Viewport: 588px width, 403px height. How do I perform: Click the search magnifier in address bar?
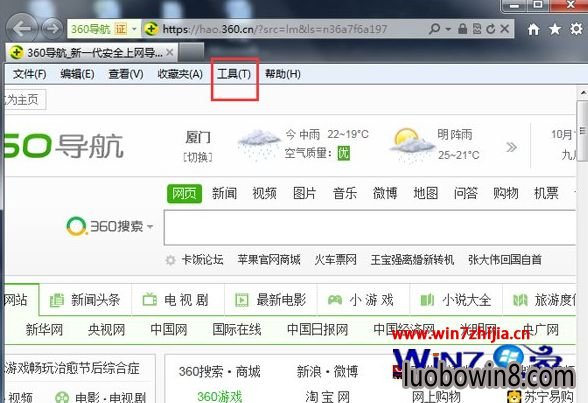point(434,29)
